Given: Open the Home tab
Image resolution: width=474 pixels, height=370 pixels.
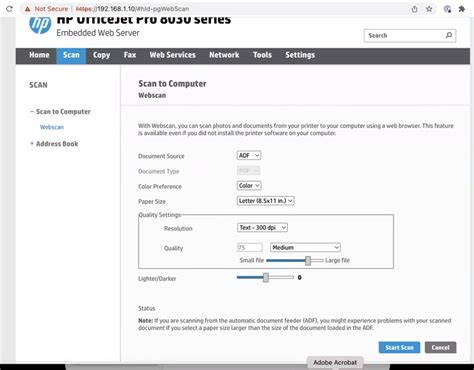Looking at the screenshot, I should coord(39,55).
